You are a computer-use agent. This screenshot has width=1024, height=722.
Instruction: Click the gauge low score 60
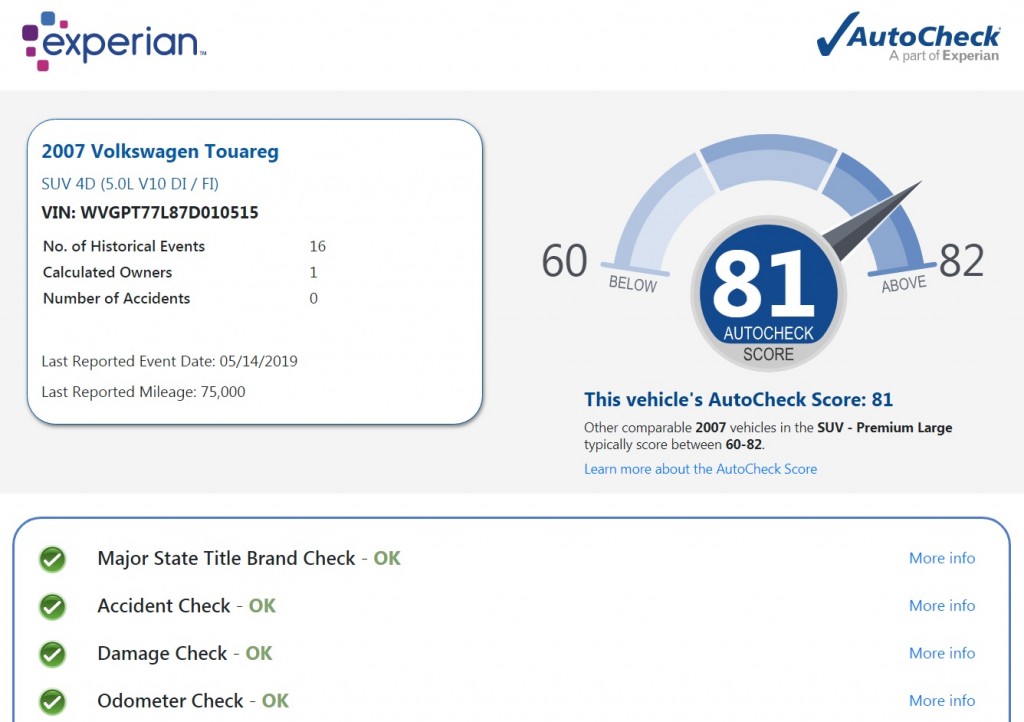[x=564, y=260]
